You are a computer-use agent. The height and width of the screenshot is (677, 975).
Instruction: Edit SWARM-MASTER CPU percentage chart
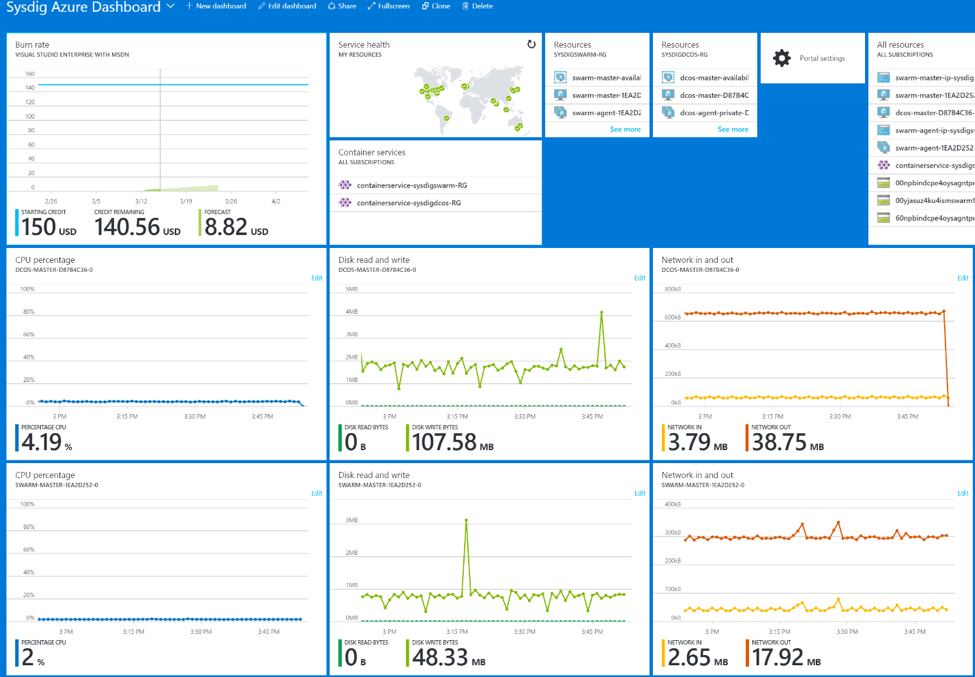(317, 493)
